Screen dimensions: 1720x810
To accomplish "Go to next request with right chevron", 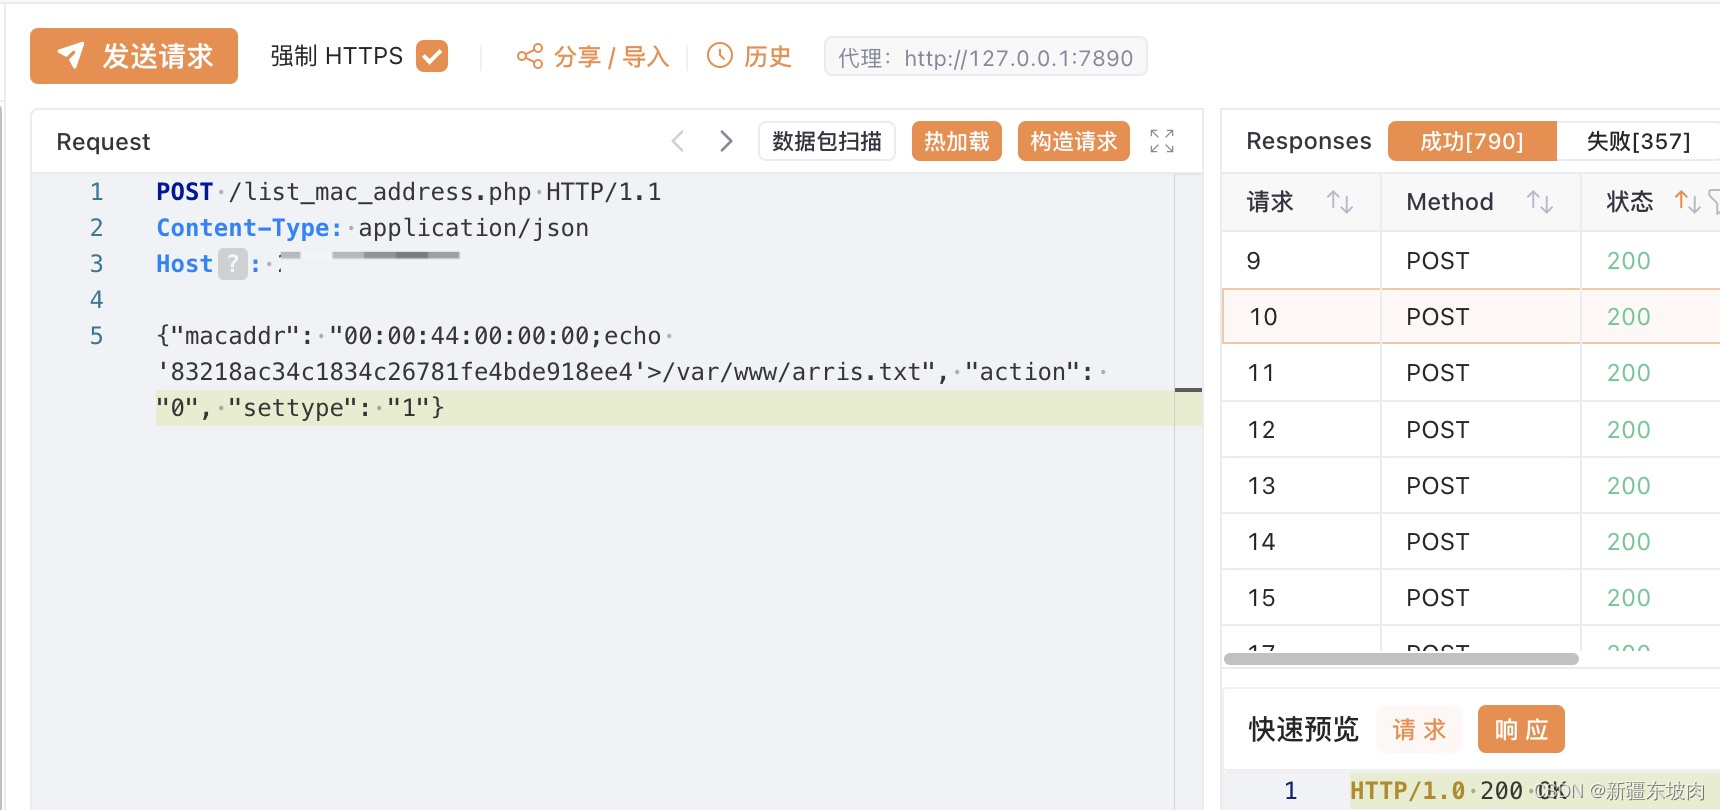I will [727, 141].
